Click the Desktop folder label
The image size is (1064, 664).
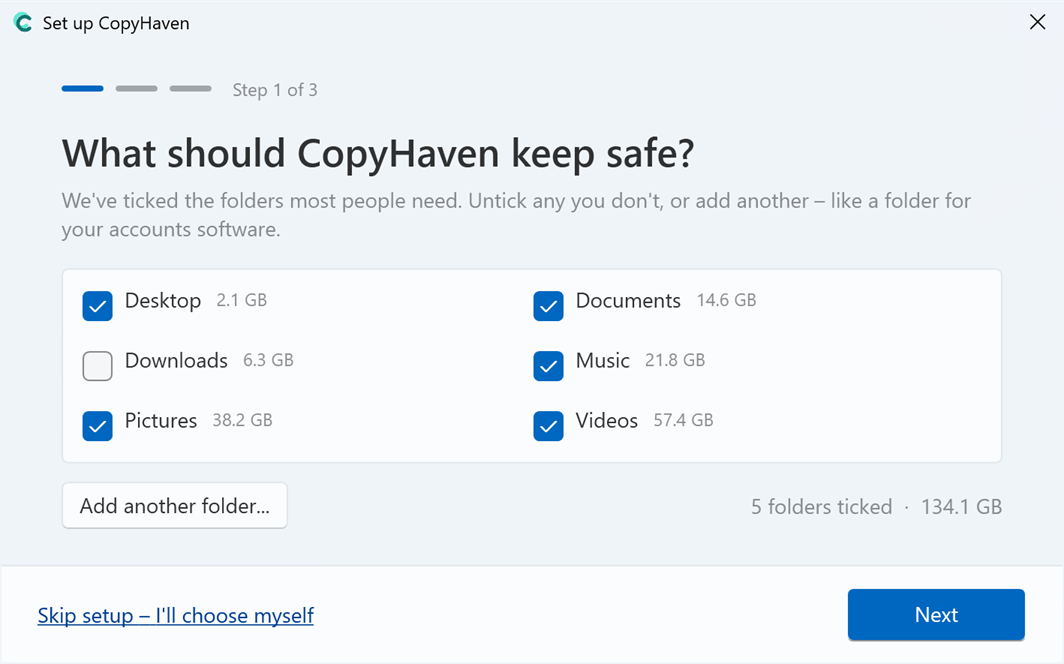163,300
